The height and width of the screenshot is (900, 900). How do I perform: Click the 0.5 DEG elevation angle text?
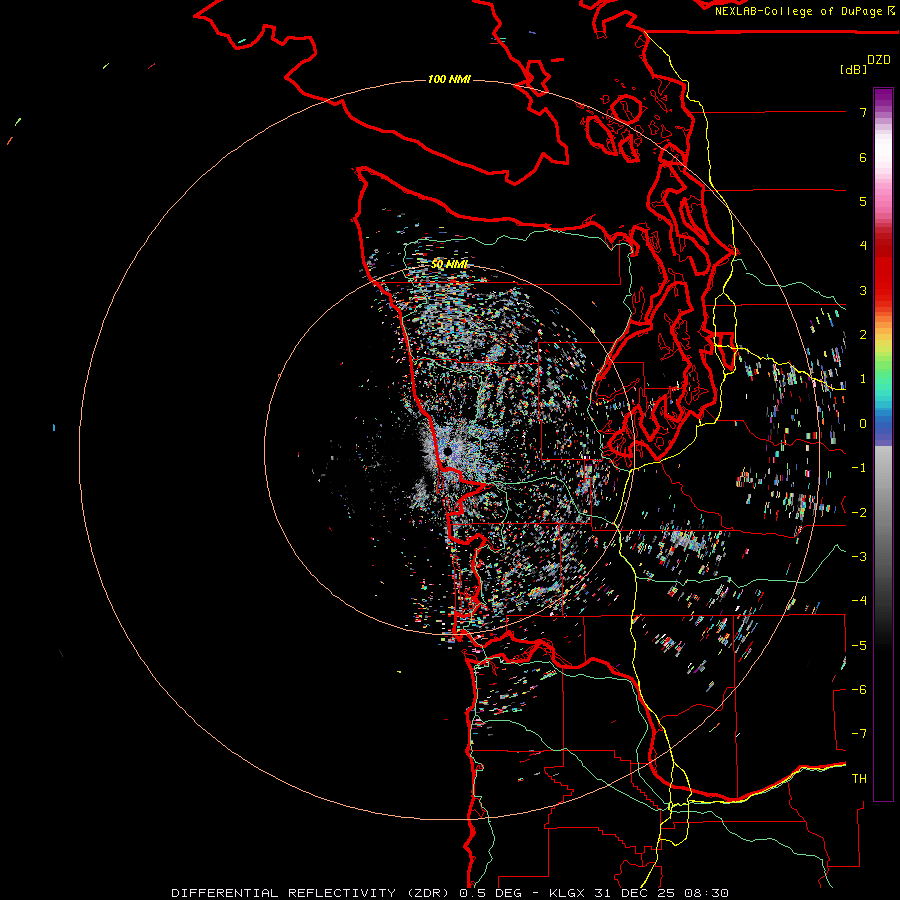tap(491, 893)
